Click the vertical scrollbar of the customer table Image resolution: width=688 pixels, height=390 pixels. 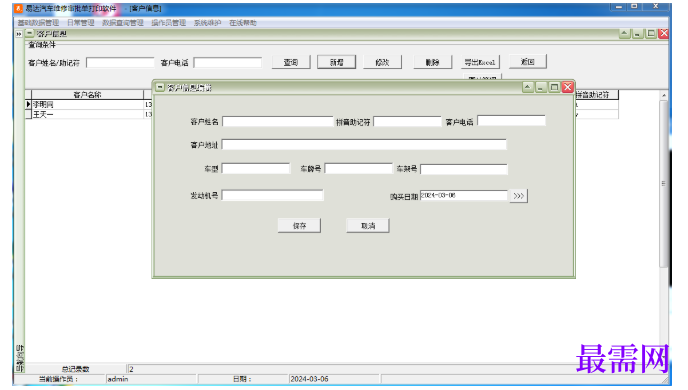click(663, 183)
